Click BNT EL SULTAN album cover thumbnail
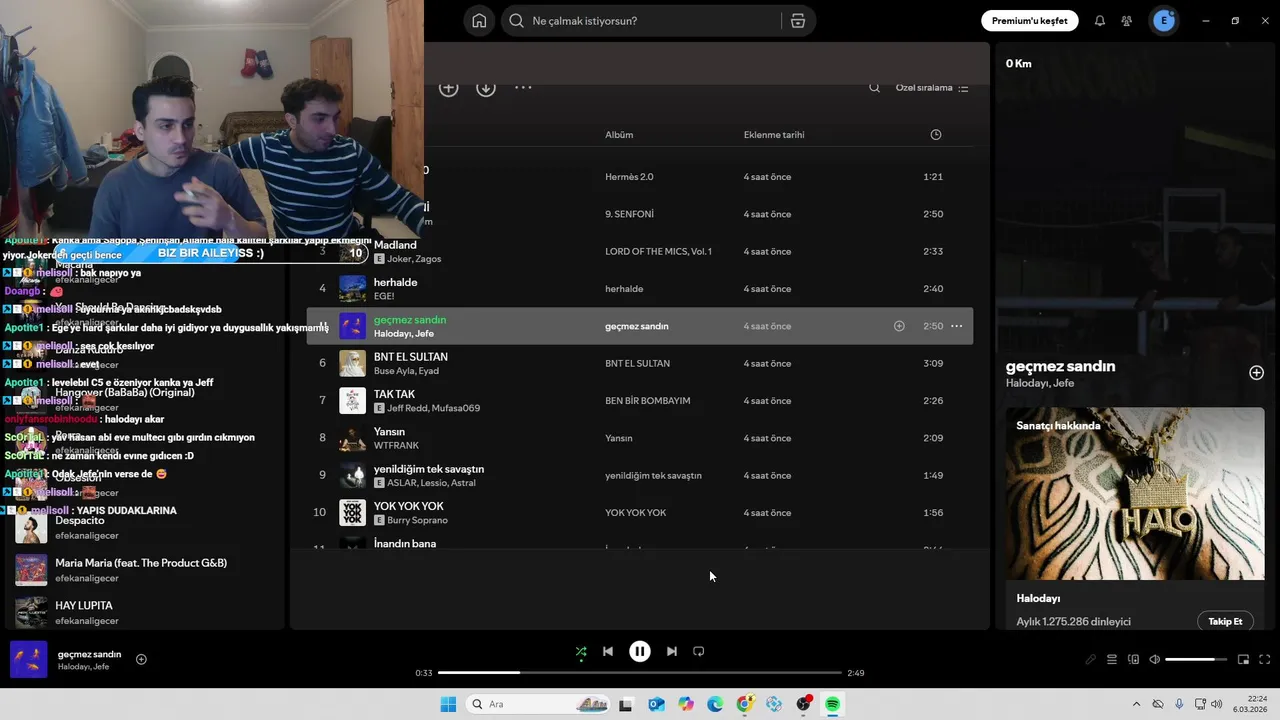The height and width of the screenshot is (720, 1280). click(x=352, y=363)
